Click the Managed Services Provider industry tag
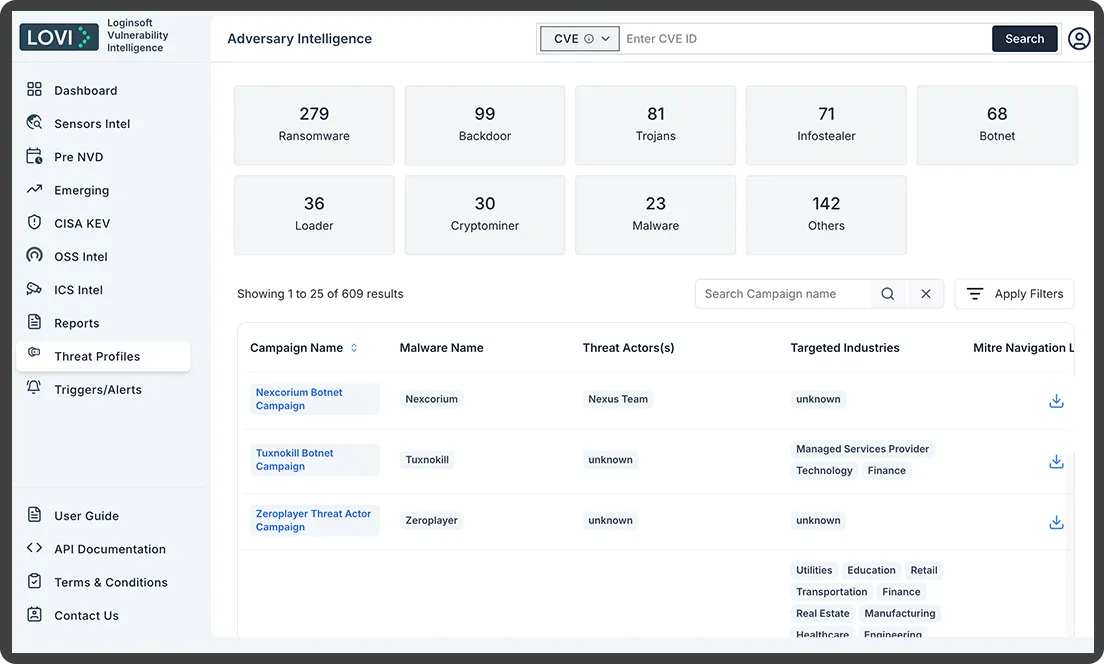Image resolution: width=1104 pixels, height=664 pixels. click(862, 449)
